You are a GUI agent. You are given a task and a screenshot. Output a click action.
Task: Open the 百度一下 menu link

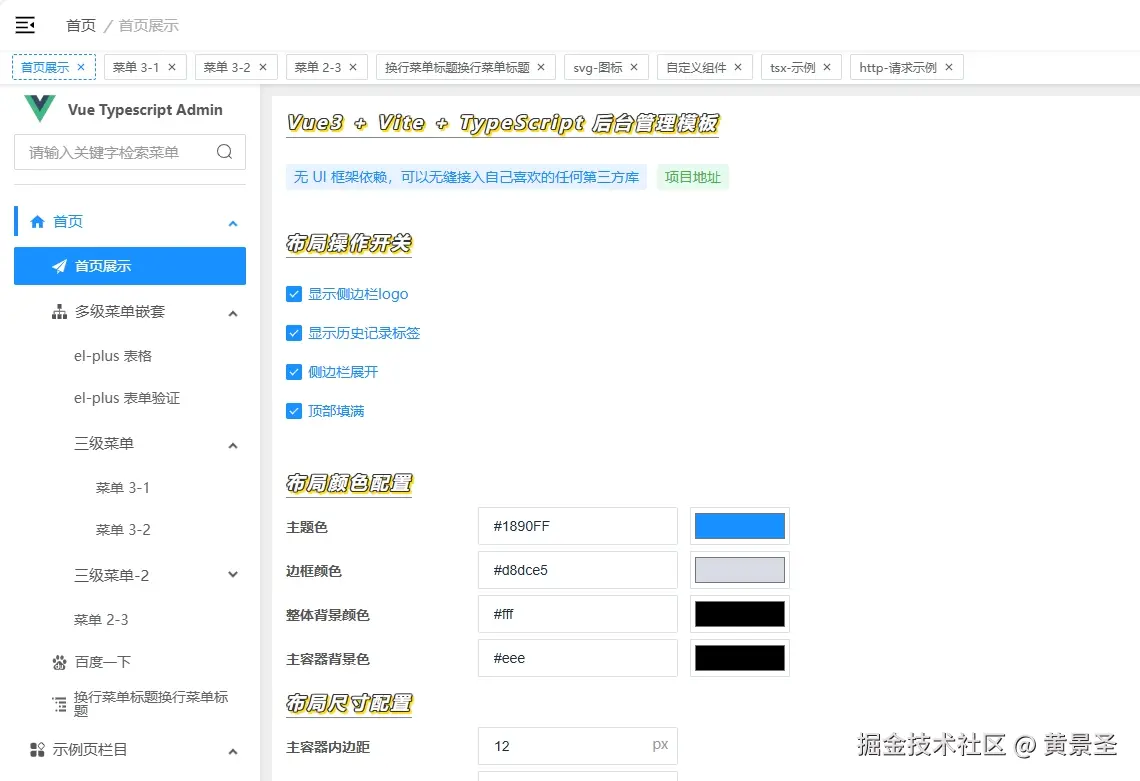pos(103,662)
